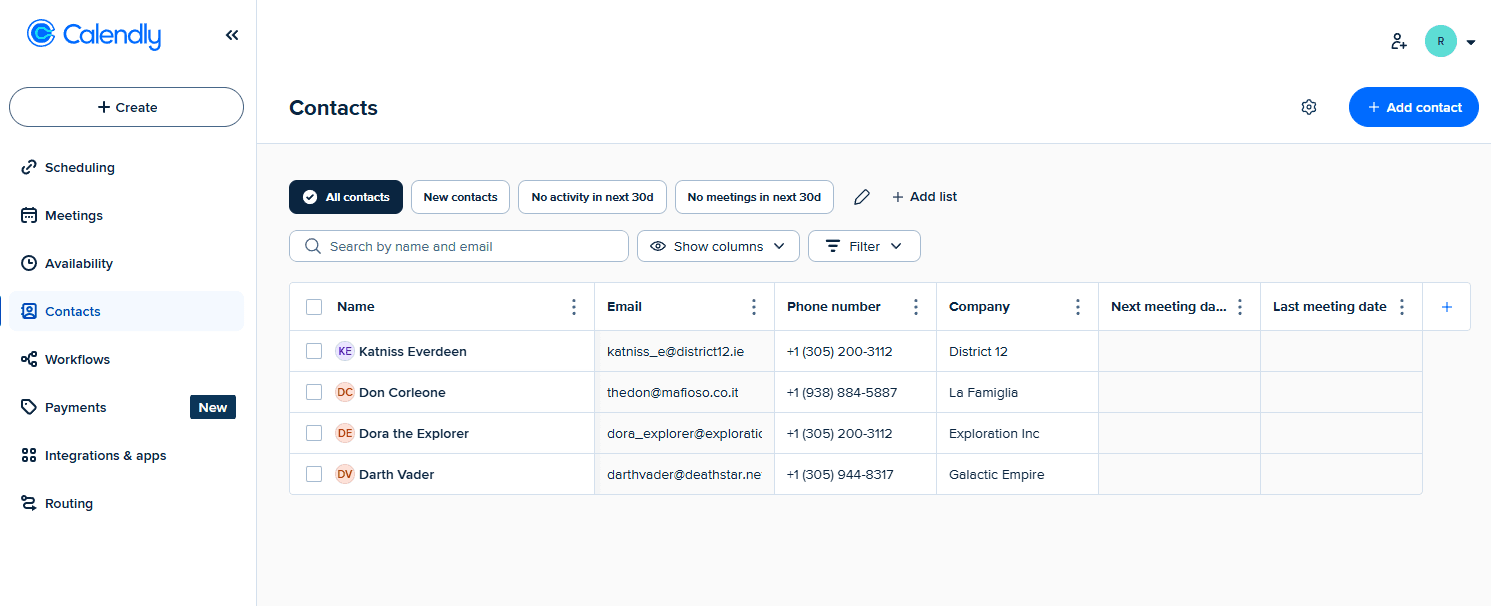The width and height of the screenshot is (1491, 606).
Task: Click the Calendly logo
Action: pyautogui.click(x=94, y=35)
